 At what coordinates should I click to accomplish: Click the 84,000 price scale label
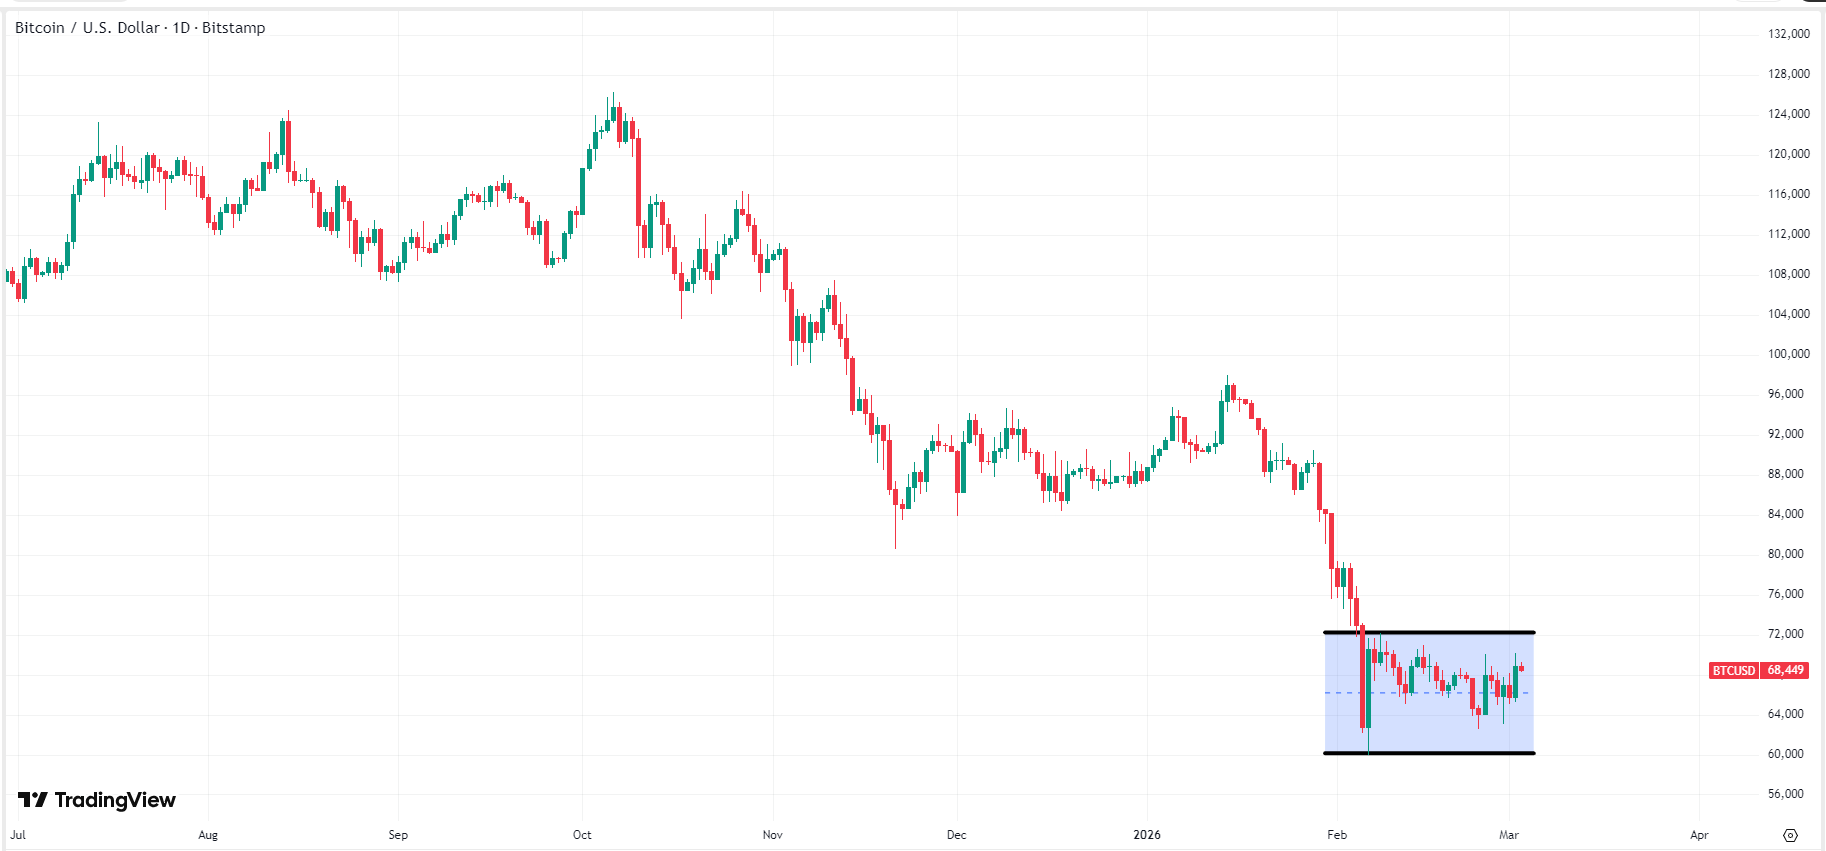tap(1785, 514)
